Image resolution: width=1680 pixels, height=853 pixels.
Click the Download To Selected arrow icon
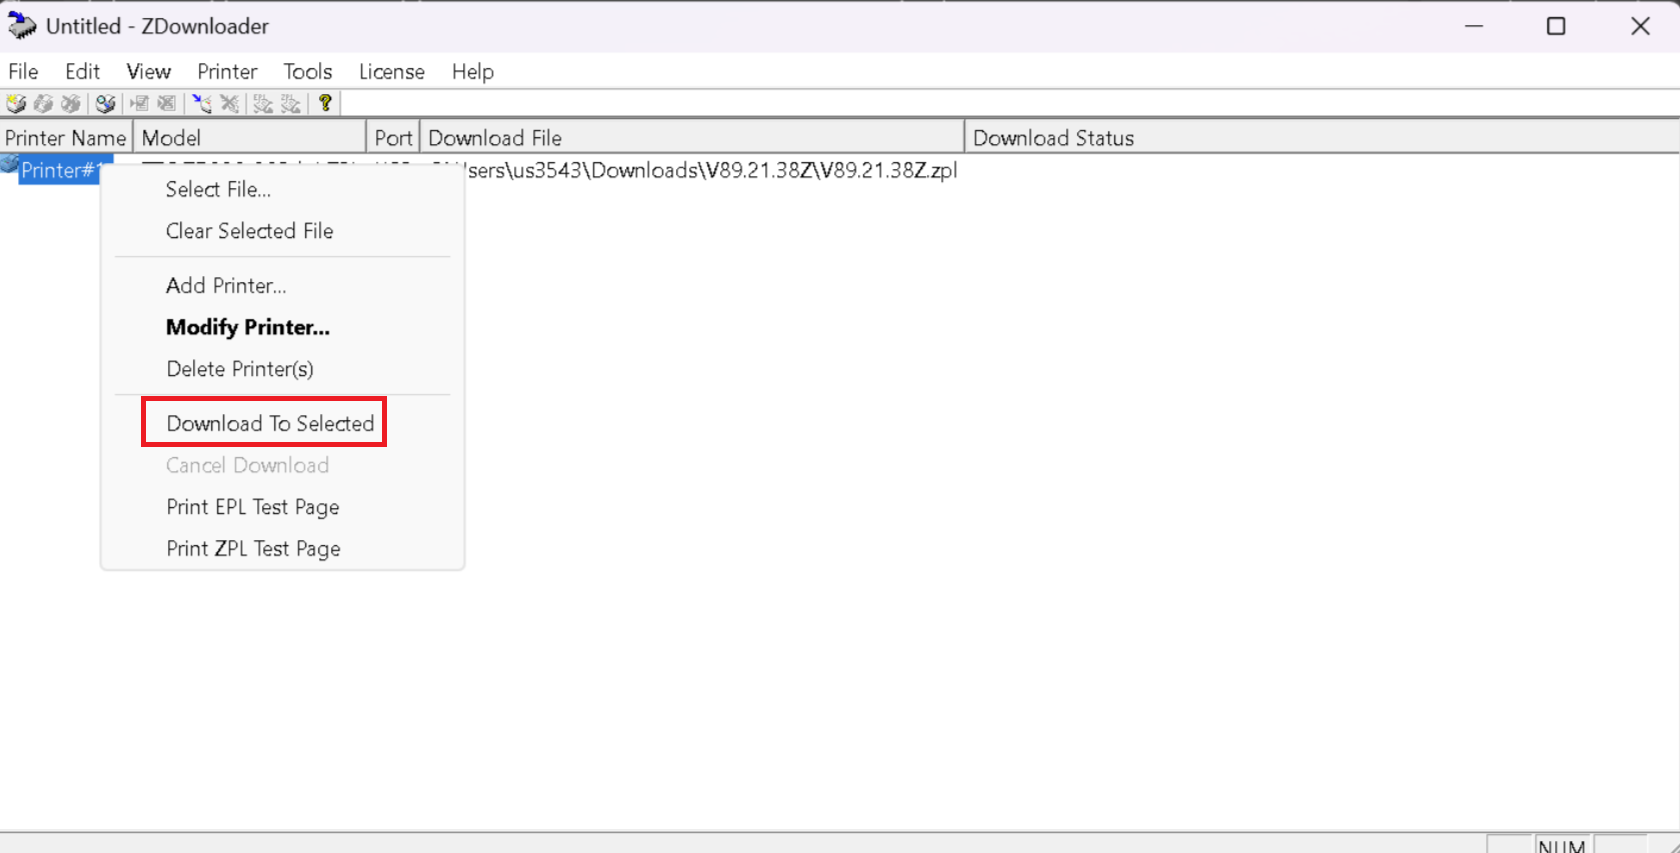point(202,103)
